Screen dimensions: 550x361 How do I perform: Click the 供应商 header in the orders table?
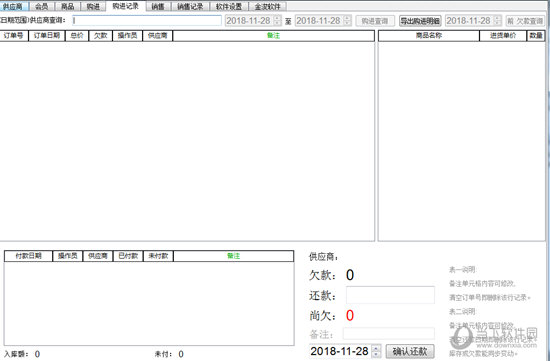click(x=157, y=36)
